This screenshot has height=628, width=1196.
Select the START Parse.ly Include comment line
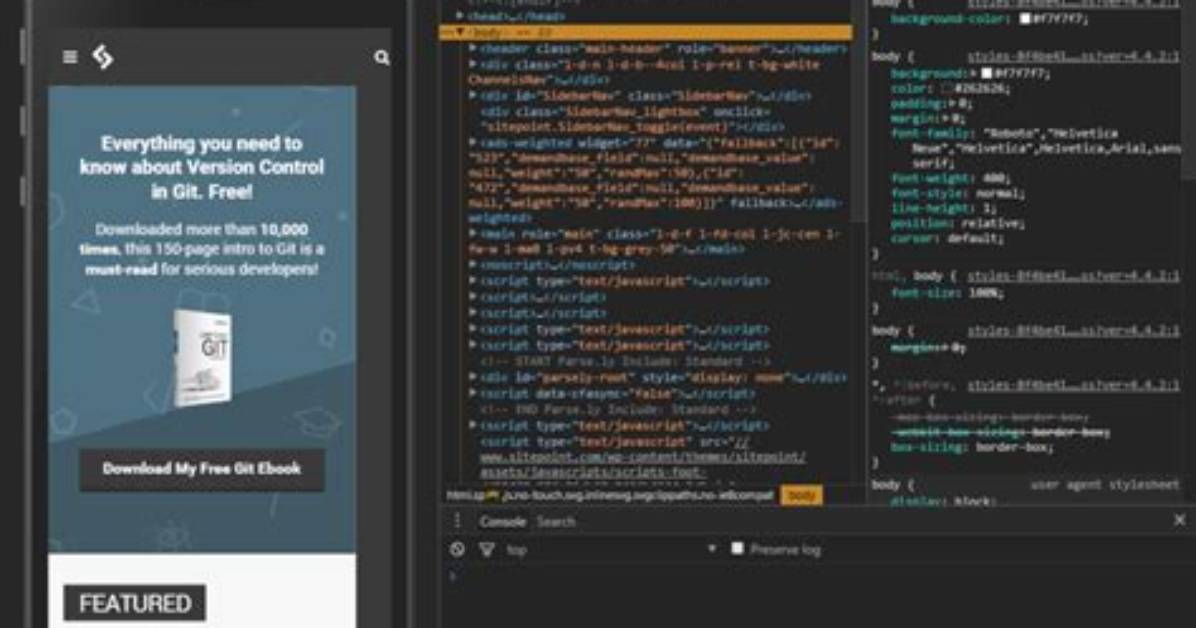625,362
